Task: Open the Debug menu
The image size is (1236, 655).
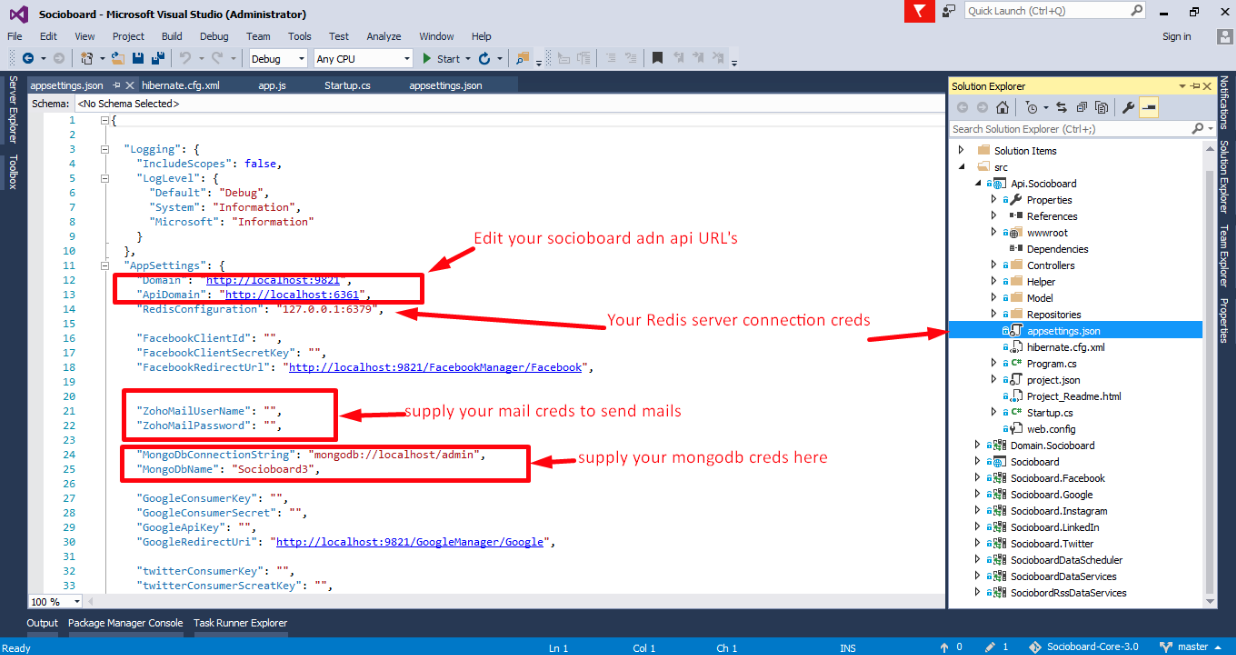Action: (214, 36)
